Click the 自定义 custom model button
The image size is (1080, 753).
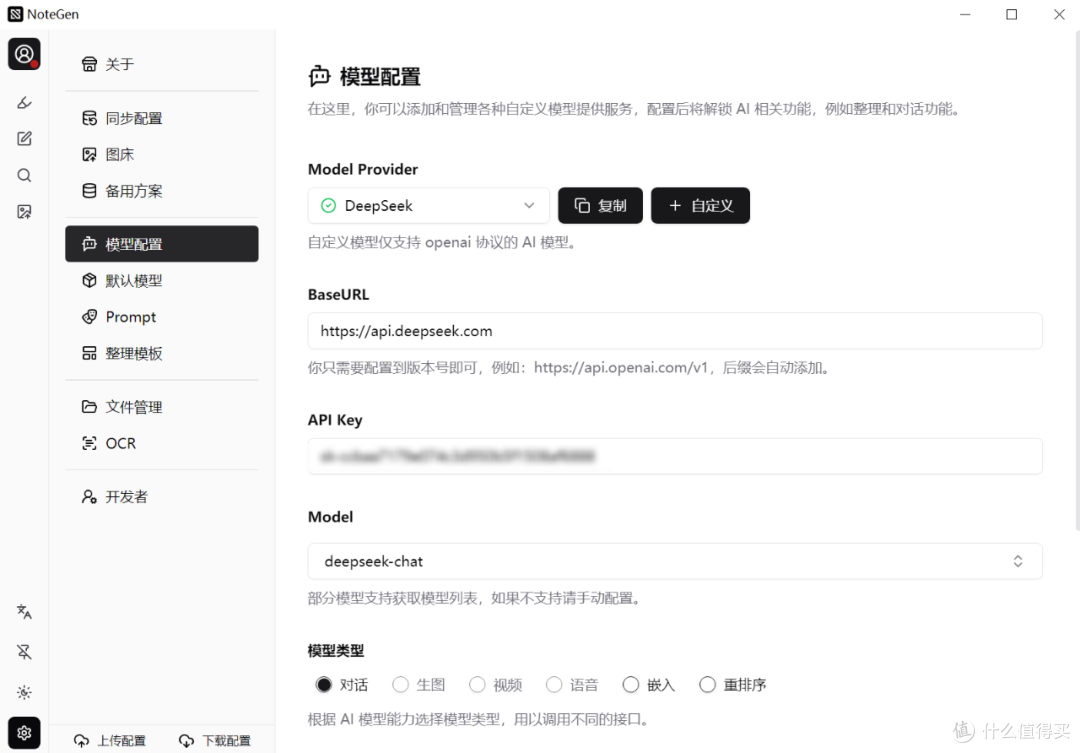[700, 205]
